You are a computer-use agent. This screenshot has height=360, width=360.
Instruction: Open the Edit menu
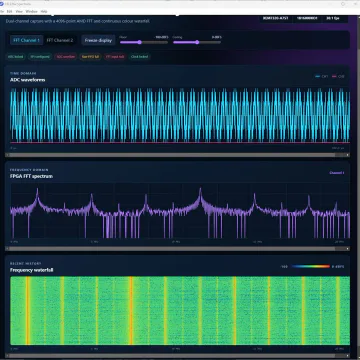click(10, 11)
